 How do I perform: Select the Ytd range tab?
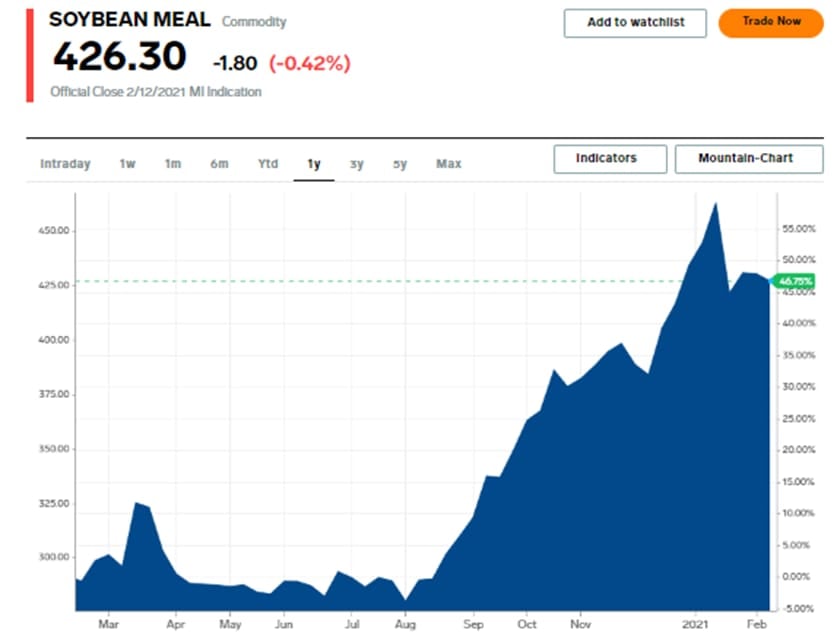[x=268, y=164]
